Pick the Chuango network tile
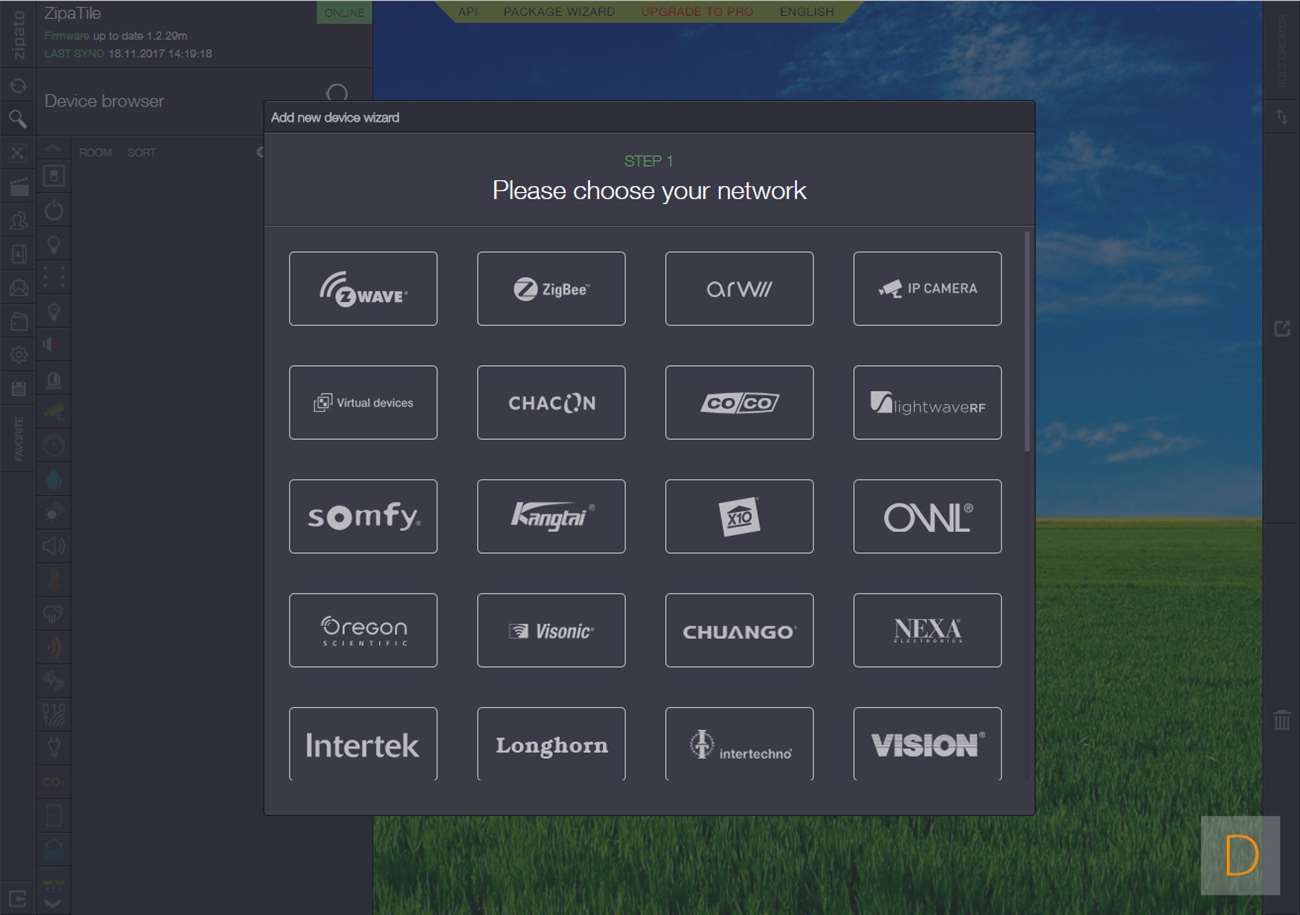 pos(739,630)
